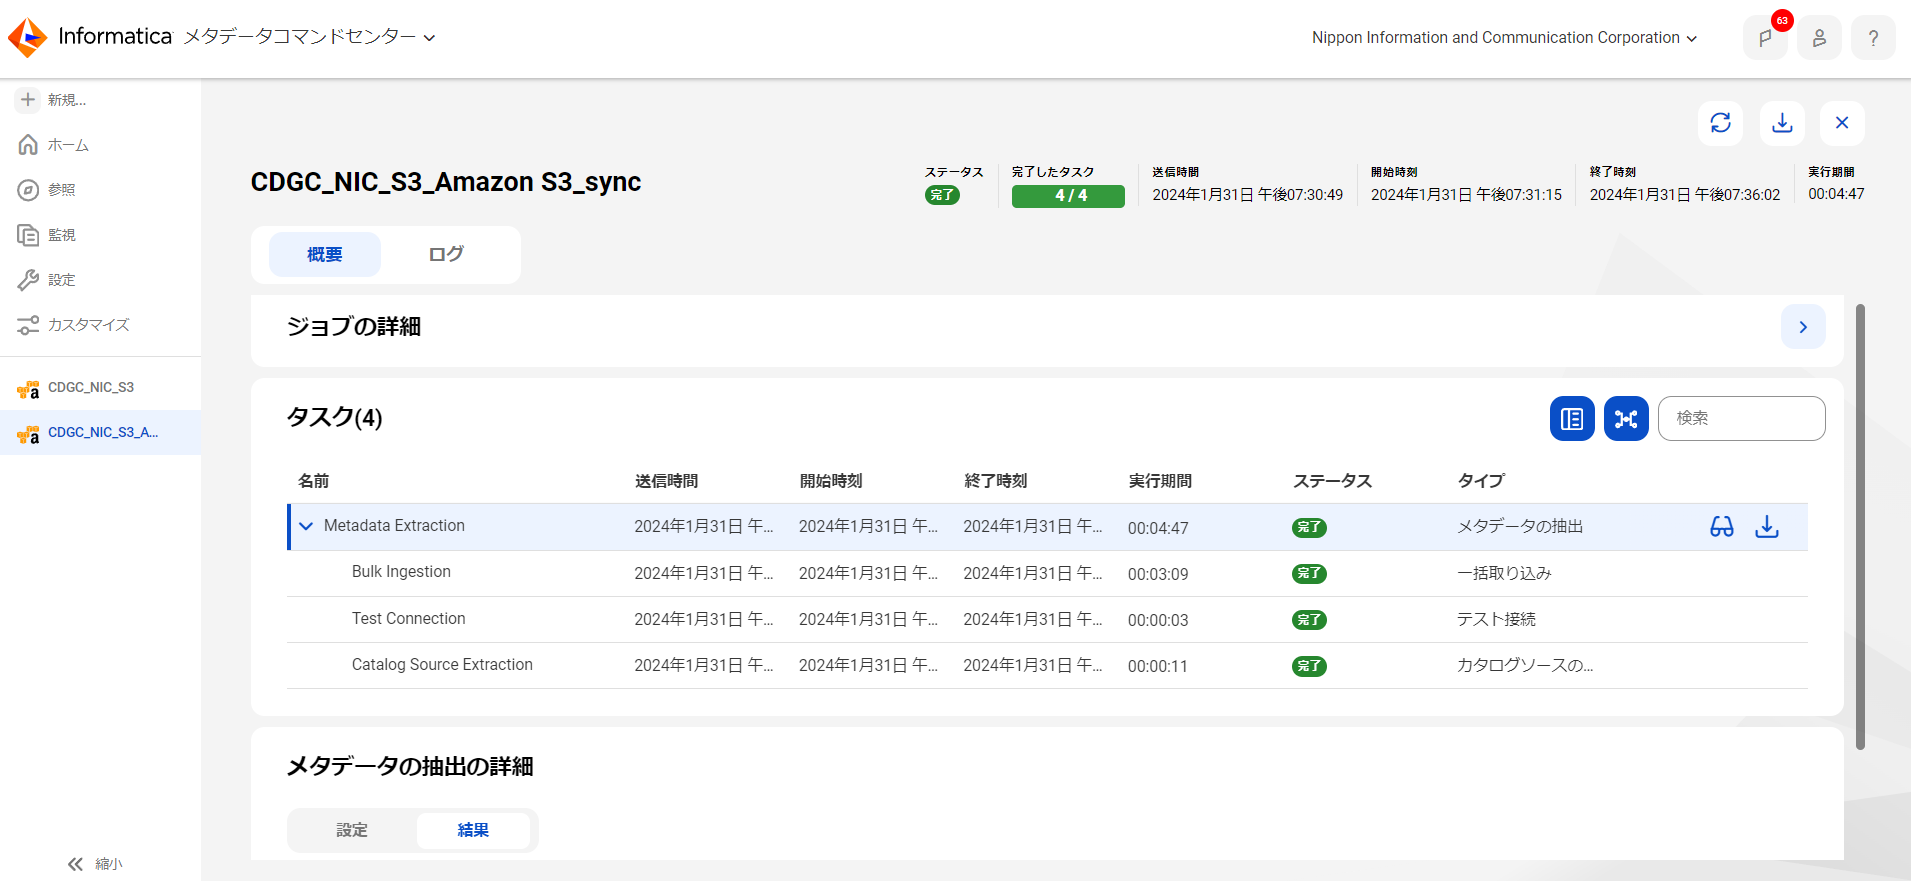Open the Nippon Information organization dropdown
Viewport: 1911px width, 881px height.
point(1504,38)
